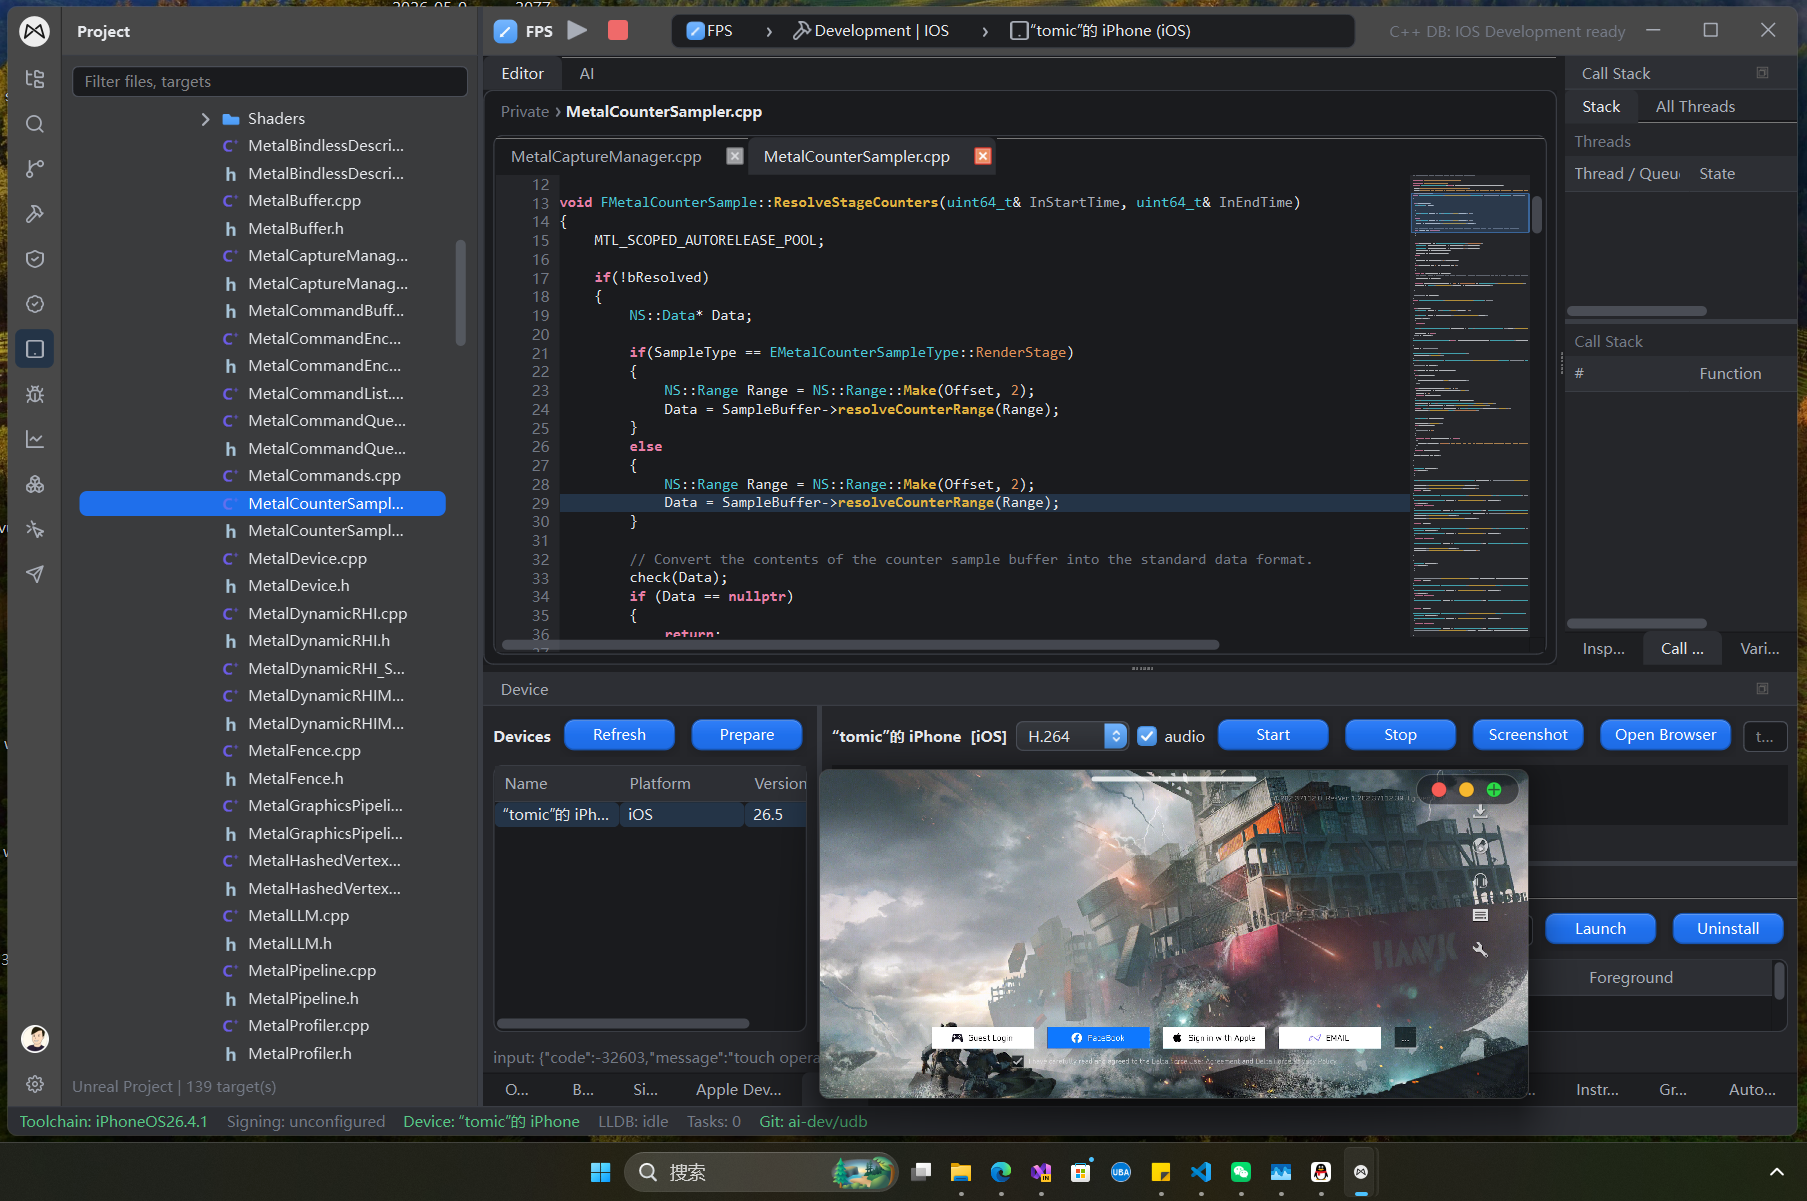The width and height of the screenshot is (1807, 1201).
Task: Click the Uninstall button
Action: coord(1728,929)
